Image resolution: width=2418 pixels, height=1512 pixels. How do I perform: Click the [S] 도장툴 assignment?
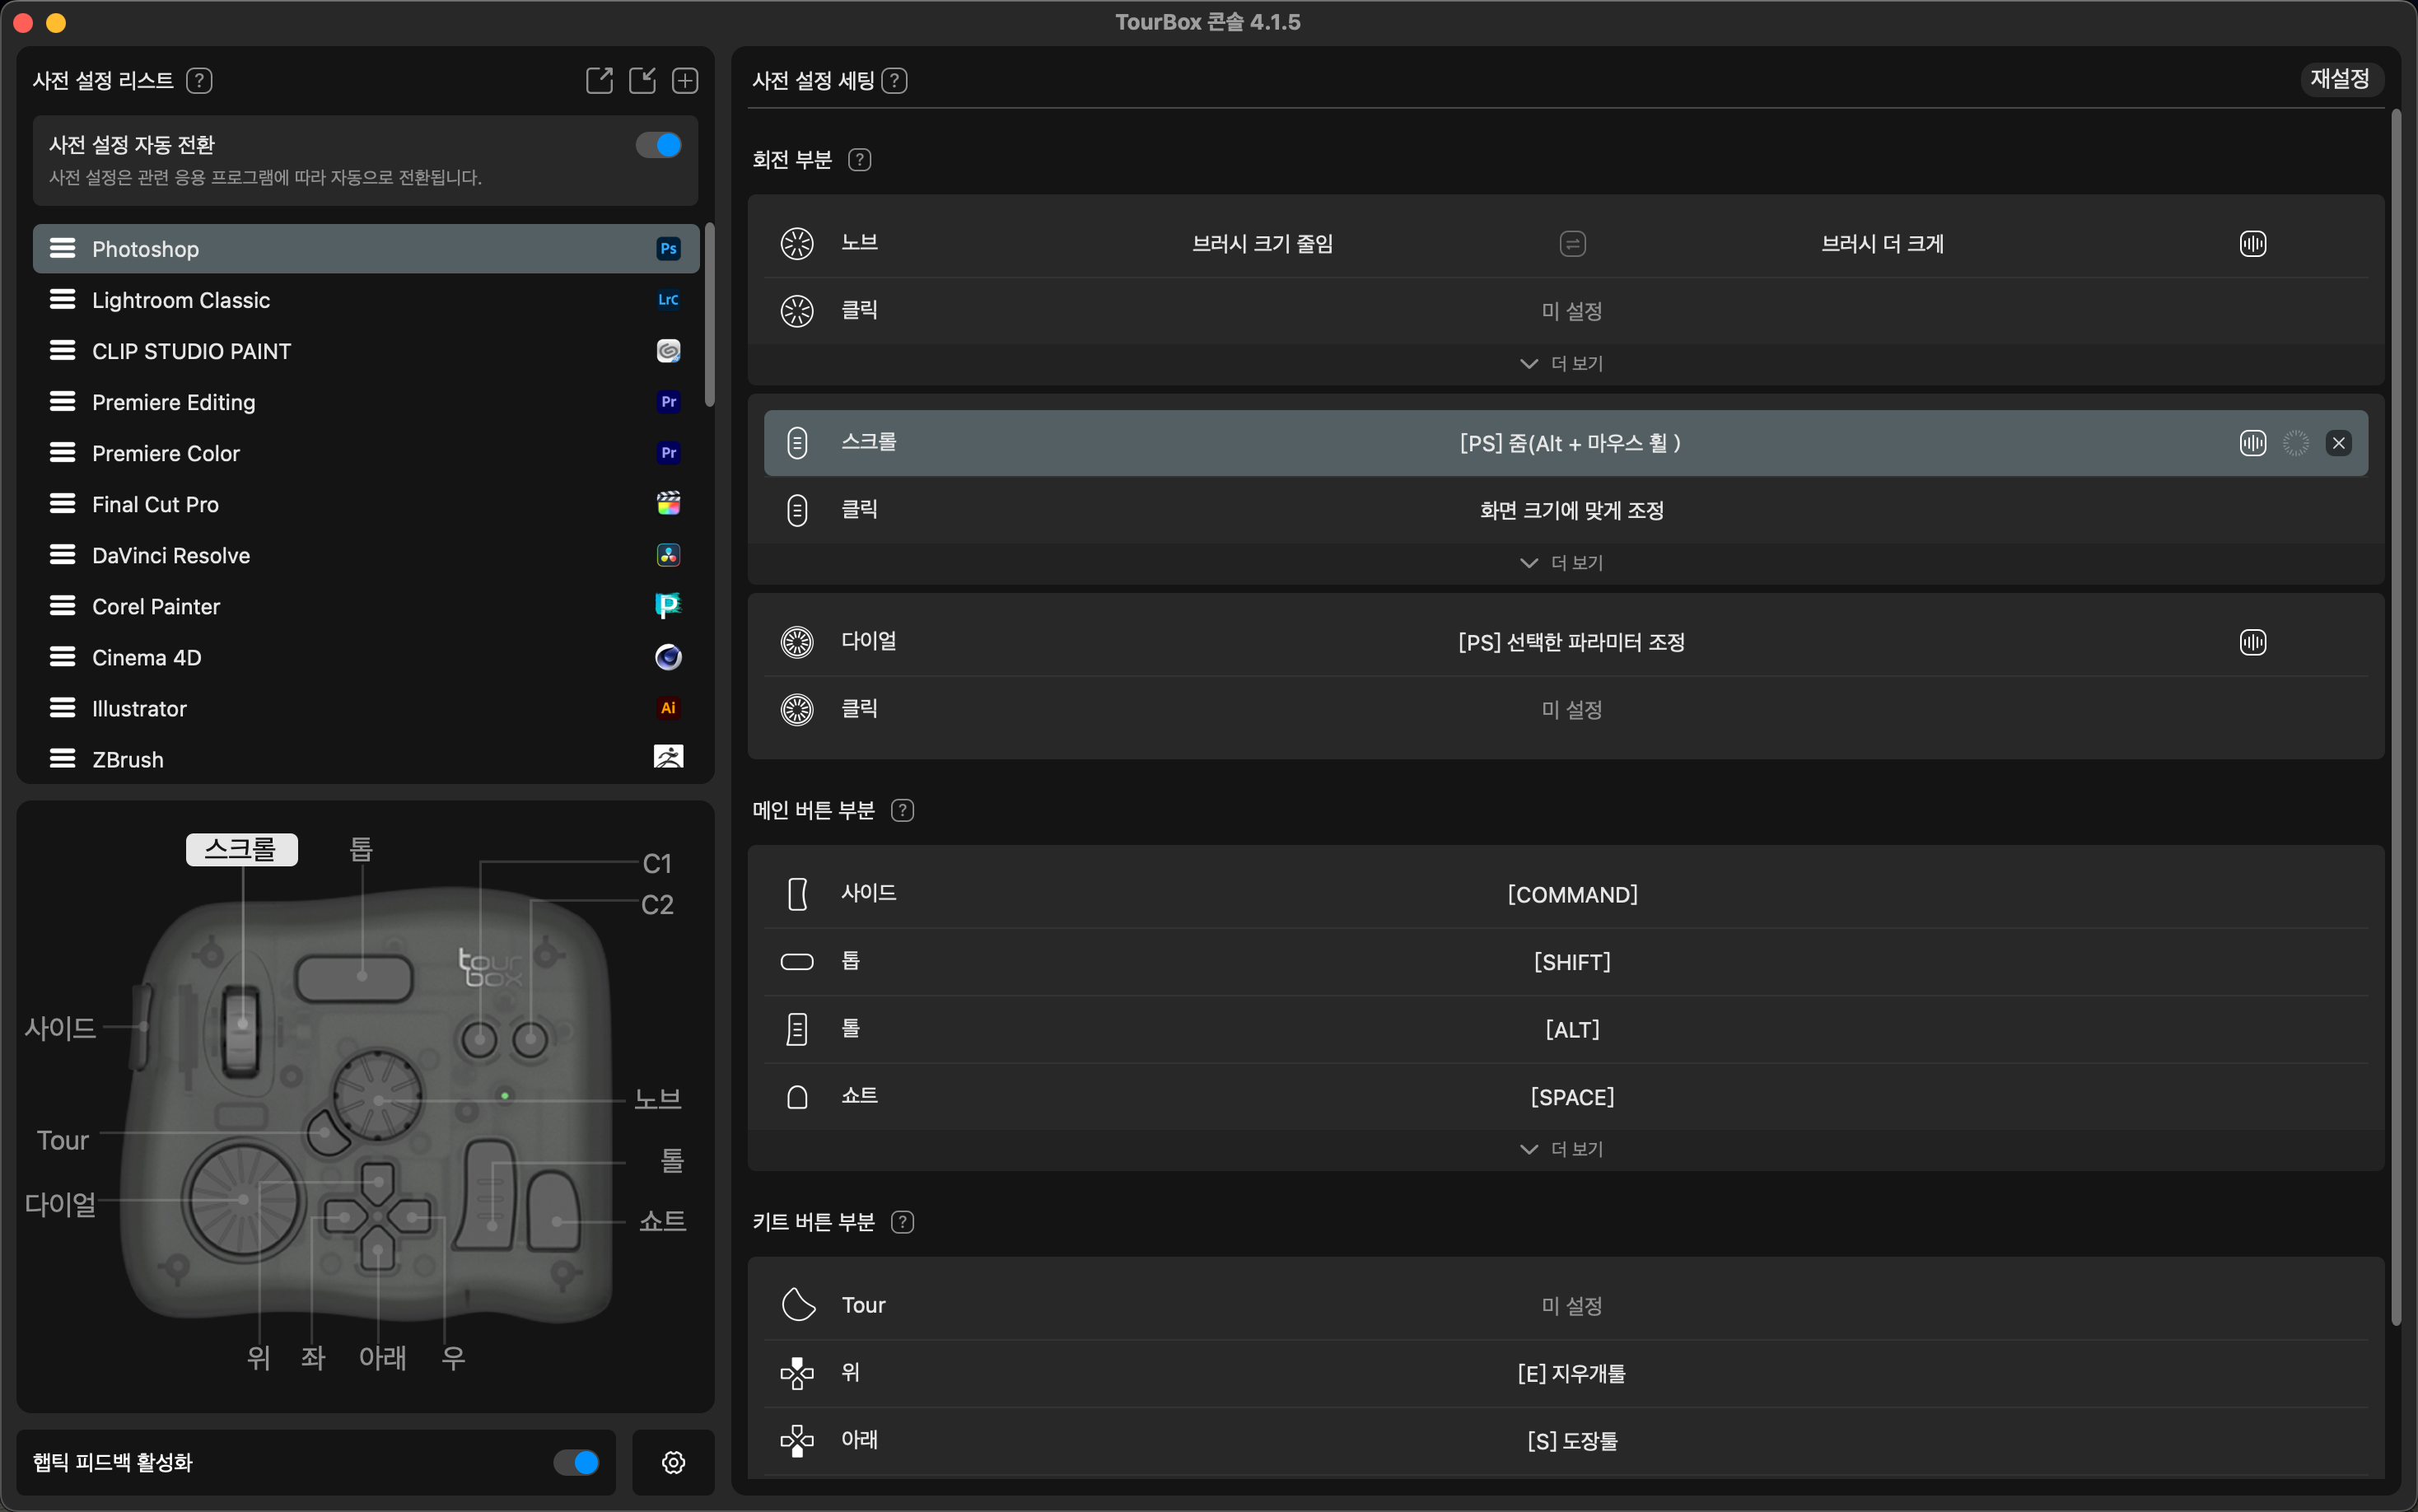(x=1572, y=1441)
